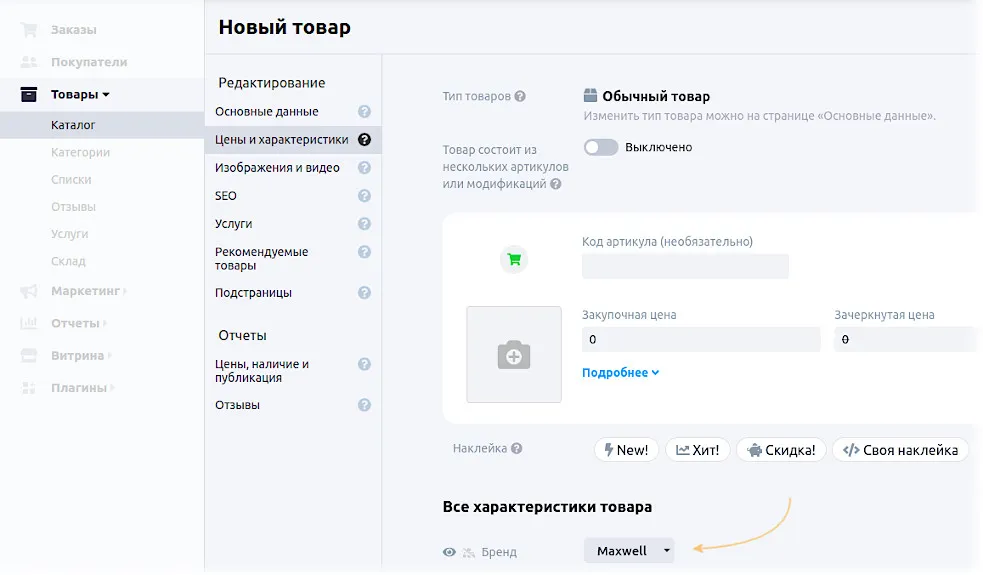Open Заказы in the sidebar
This screenshot has width=983, height=575.
click(x=73, y=29)
